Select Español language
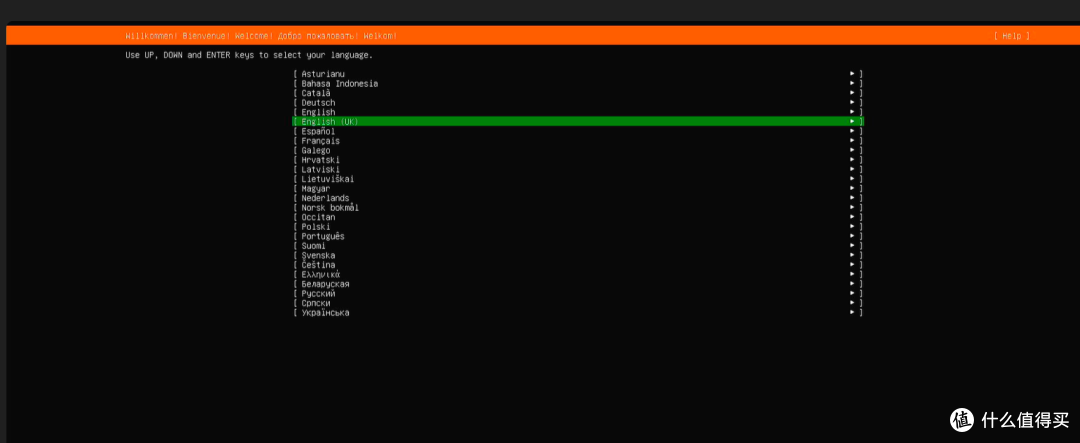This screenshot has height=443, width=1080. pyautogui.click(x=578, y=131)
